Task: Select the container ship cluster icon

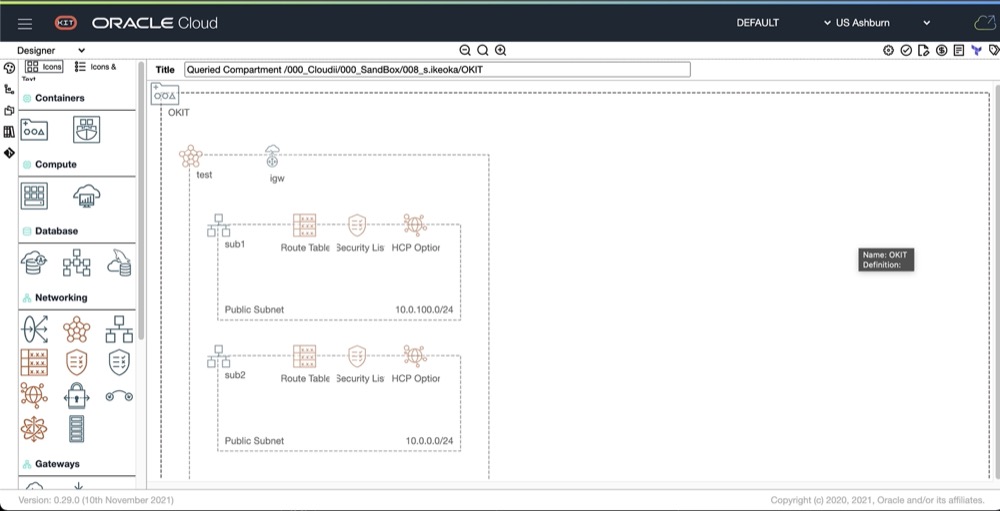Action: click(x=86, y=130)
